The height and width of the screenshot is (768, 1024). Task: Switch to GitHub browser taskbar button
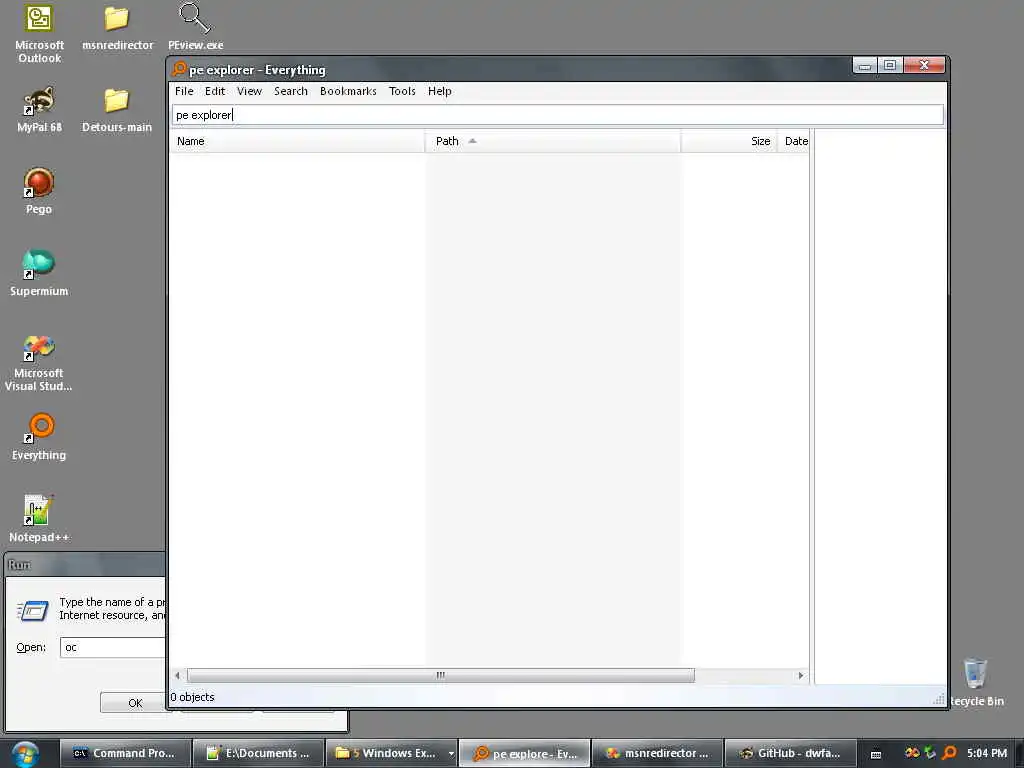(791, 754)
